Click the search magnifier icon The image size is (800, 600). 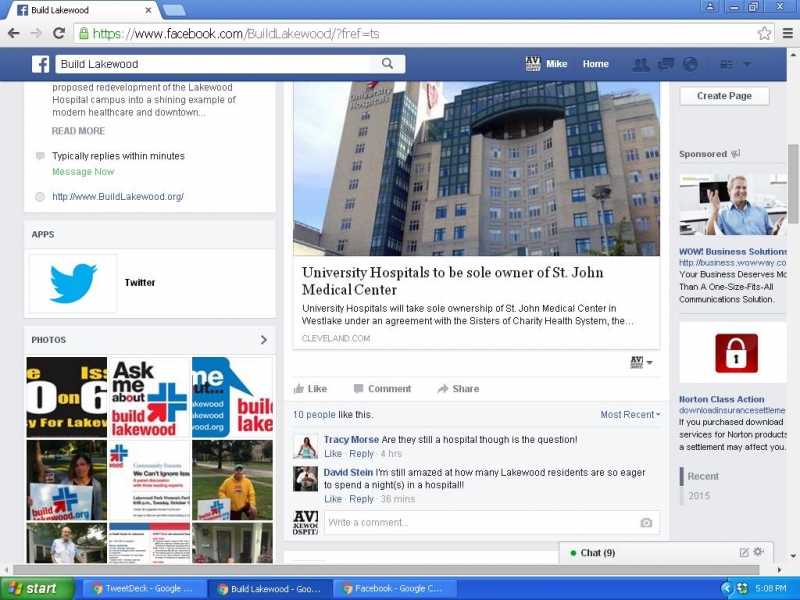pyautogui.click(x=387, y=64)
